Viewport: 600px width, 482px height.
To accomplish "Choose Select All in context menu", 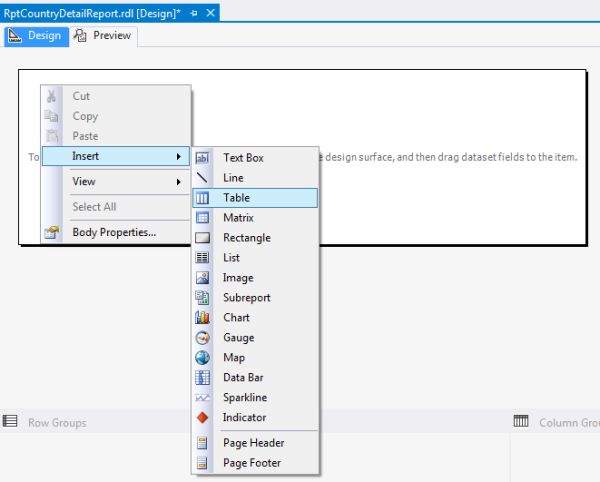I will pos(116,207).
